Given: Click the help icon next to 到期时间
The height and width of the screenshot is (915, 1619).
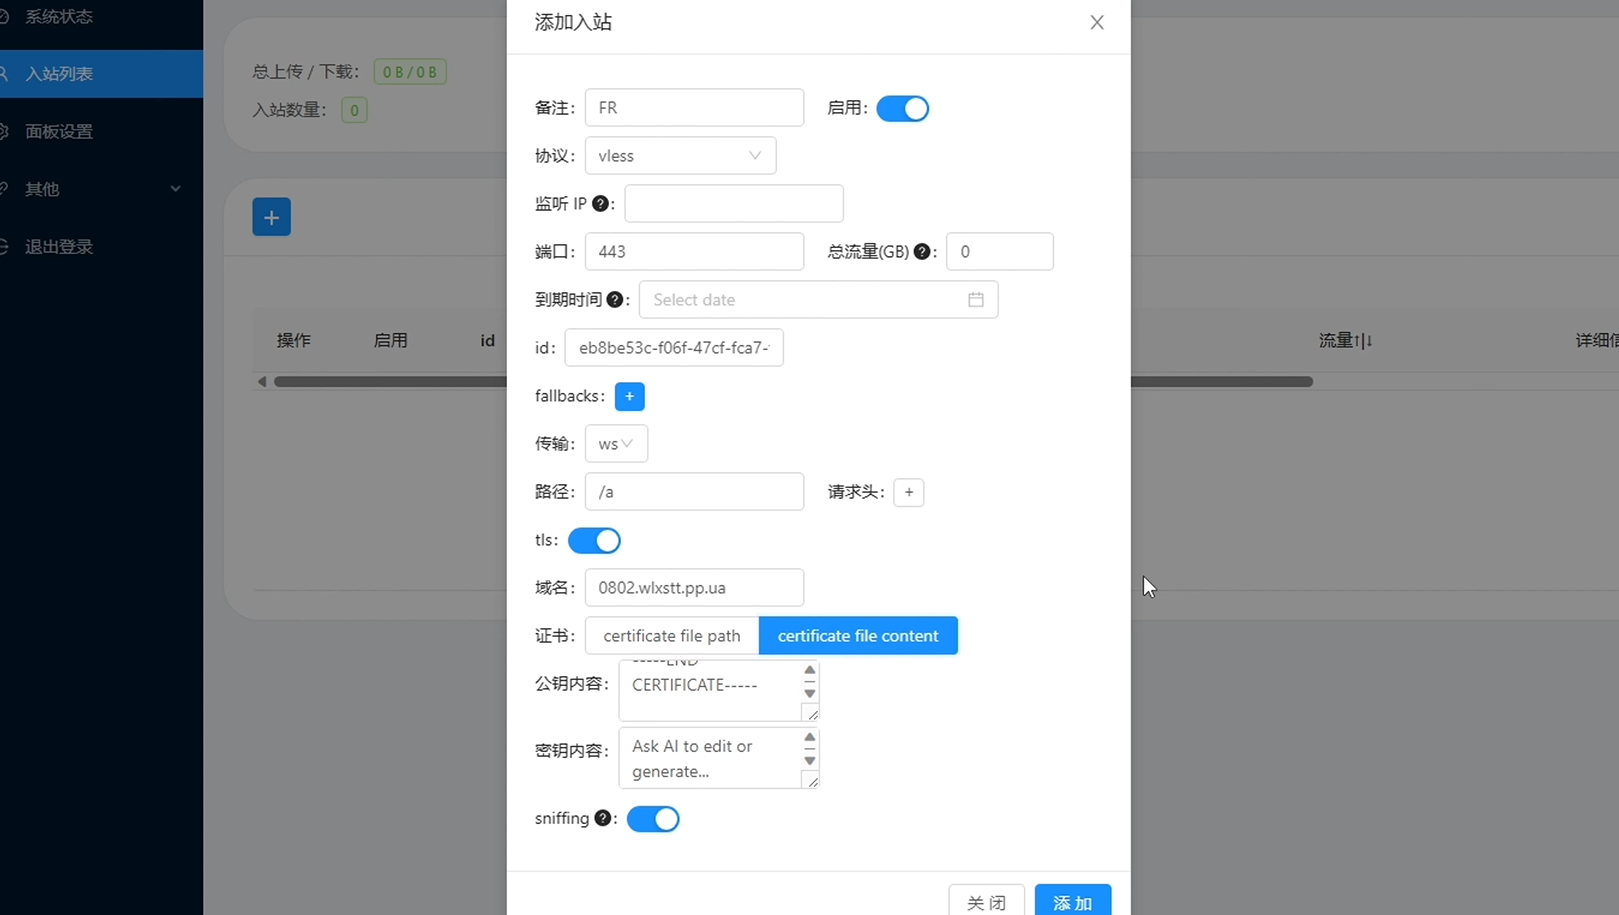Looking at the screenshot, I should coord(615,300).
